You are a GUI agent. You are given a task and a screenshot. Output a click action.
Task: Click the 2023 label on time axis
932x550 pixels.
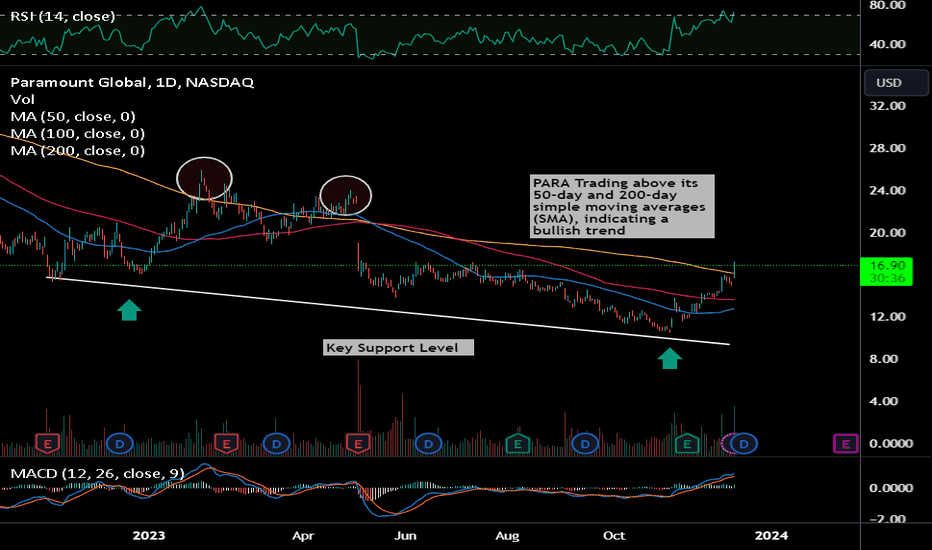[x=149, y=536]
